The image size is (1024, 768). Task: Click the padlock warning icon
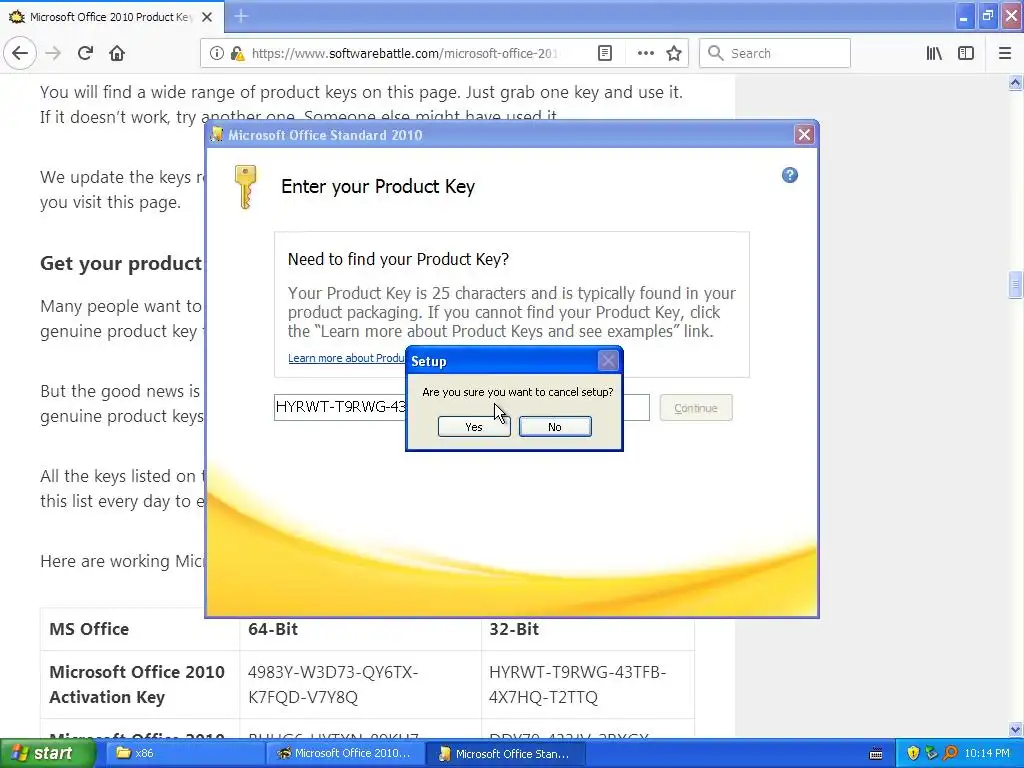pyautogui.click(x=237, y=53)
